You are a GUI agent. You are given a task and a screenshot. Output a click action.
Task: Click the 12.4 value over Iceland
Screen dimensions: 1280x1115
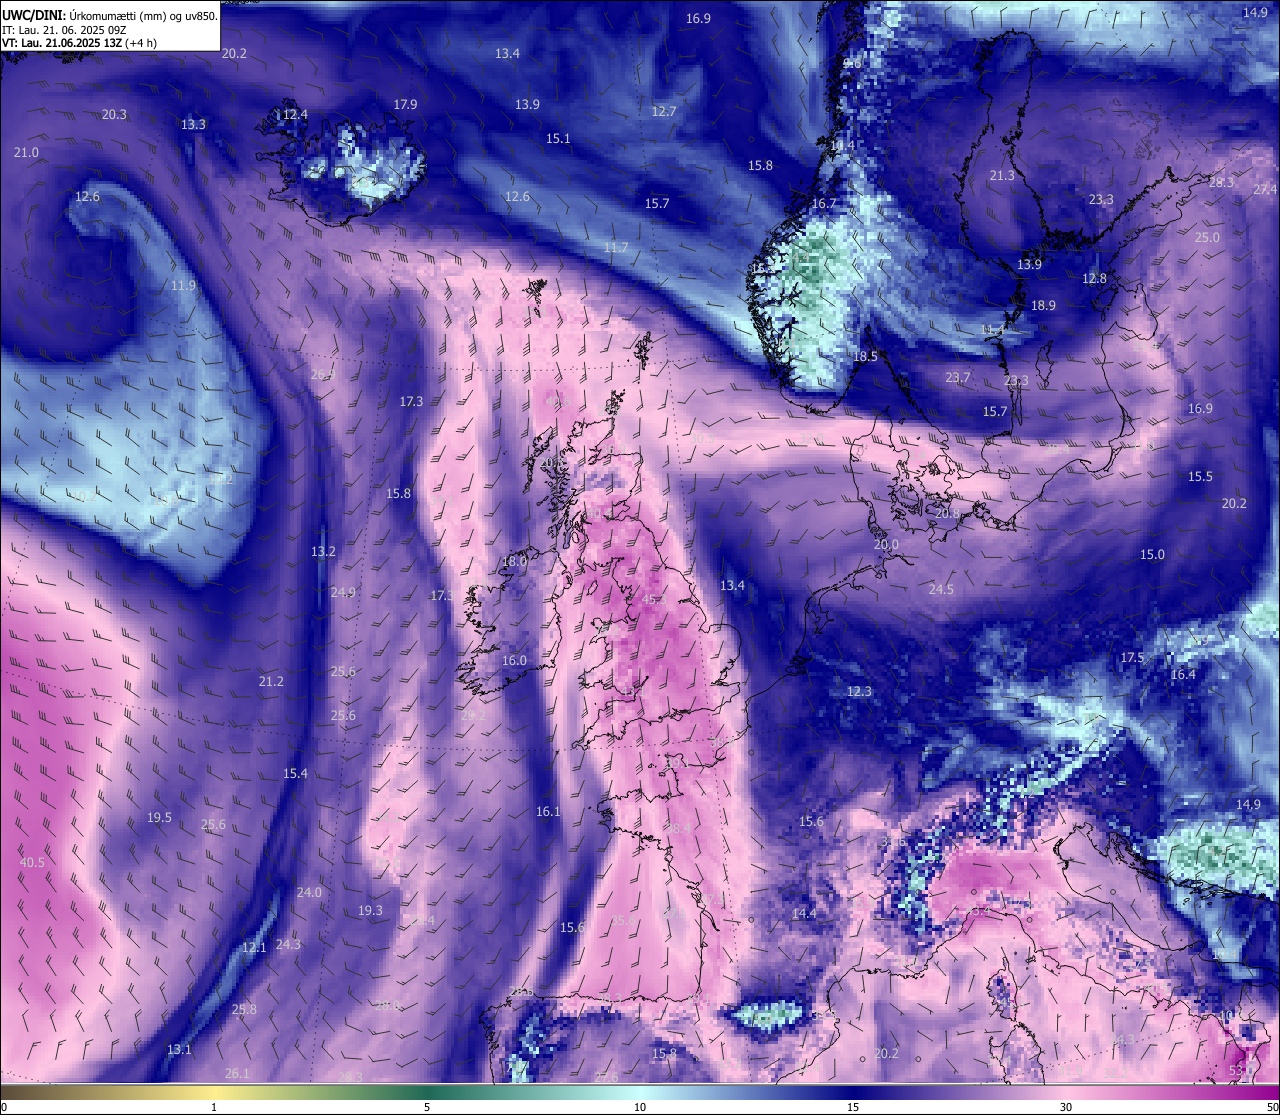(x=295, y=115)
